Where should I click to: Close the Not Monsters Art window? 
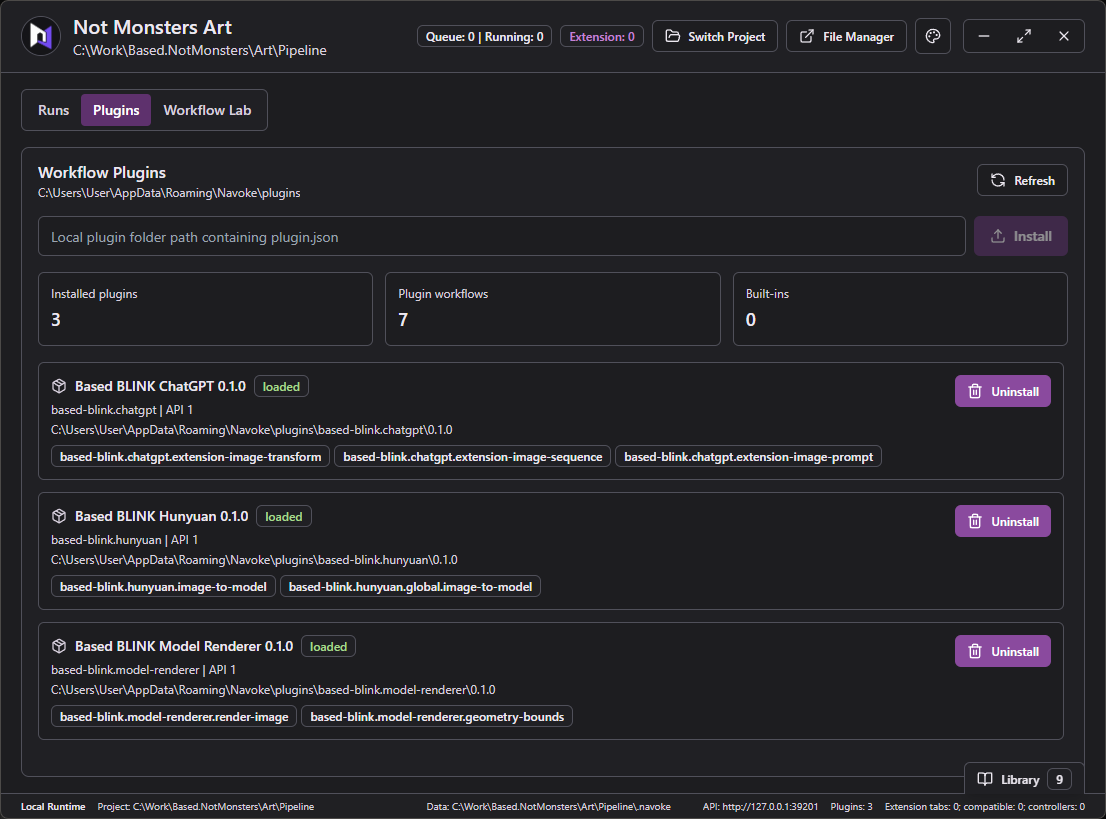(1064, 36)
